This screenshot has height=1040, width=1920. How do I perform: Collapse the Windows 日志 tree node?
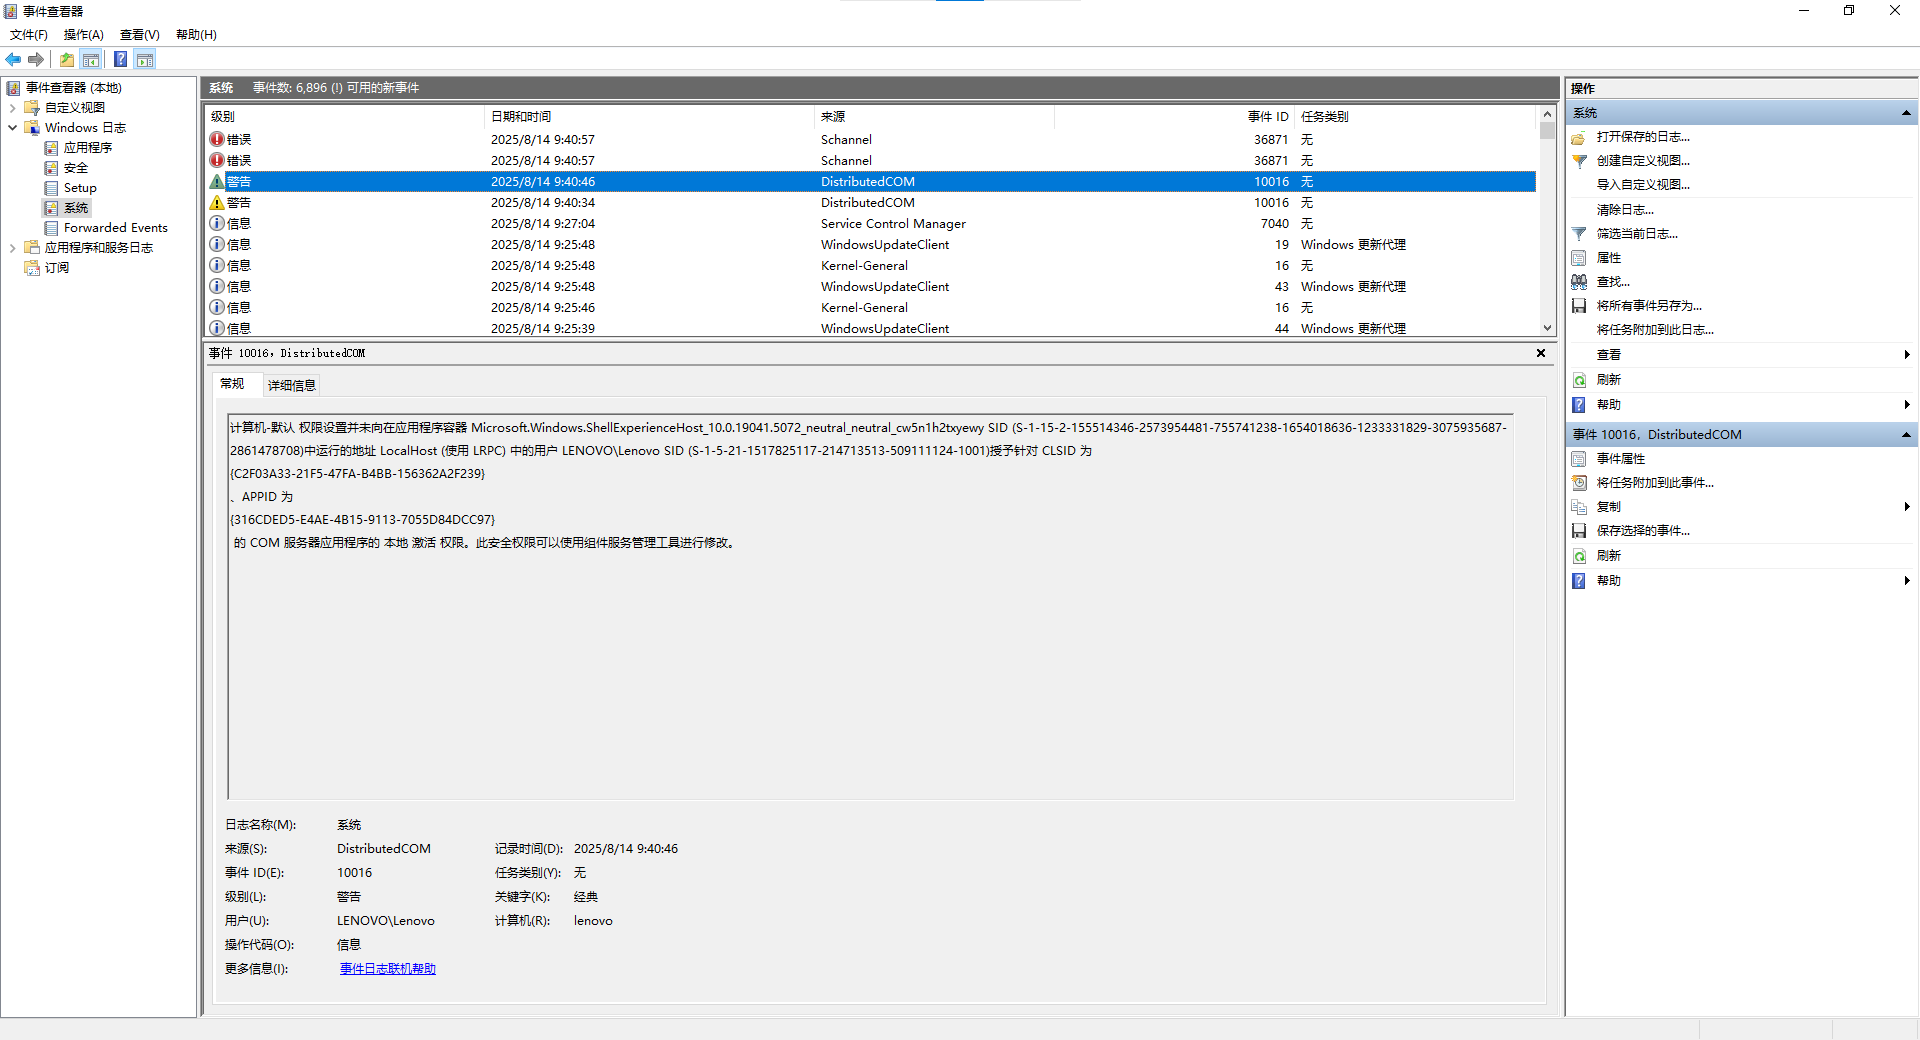click(x=12, y=128)
